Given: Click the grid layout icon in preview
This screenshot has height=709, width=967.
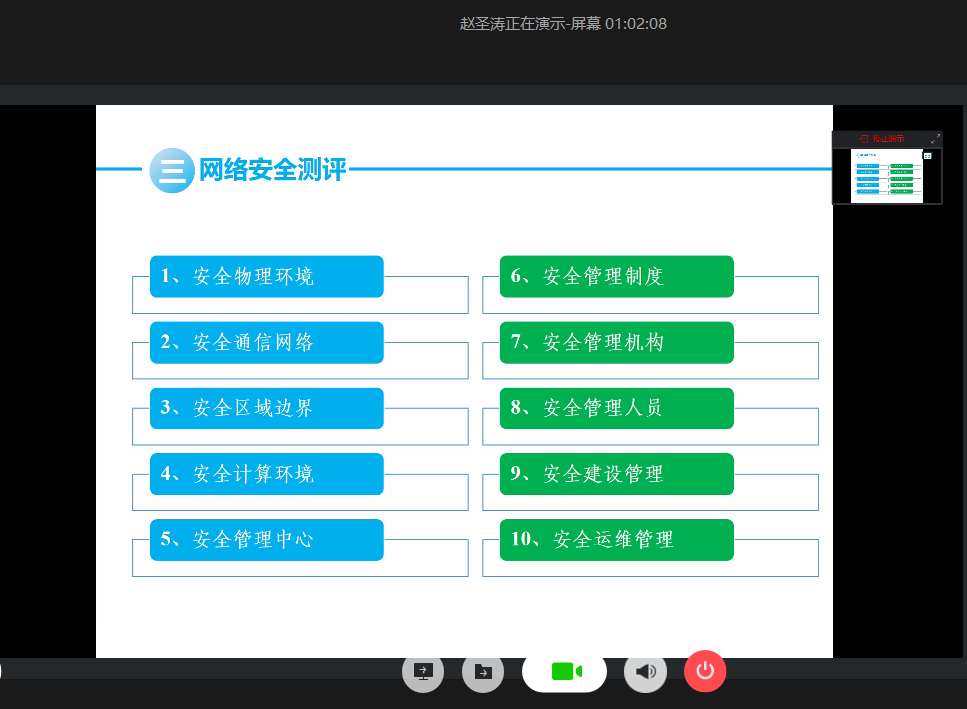Looking at the screenshot, I should 927,156.
